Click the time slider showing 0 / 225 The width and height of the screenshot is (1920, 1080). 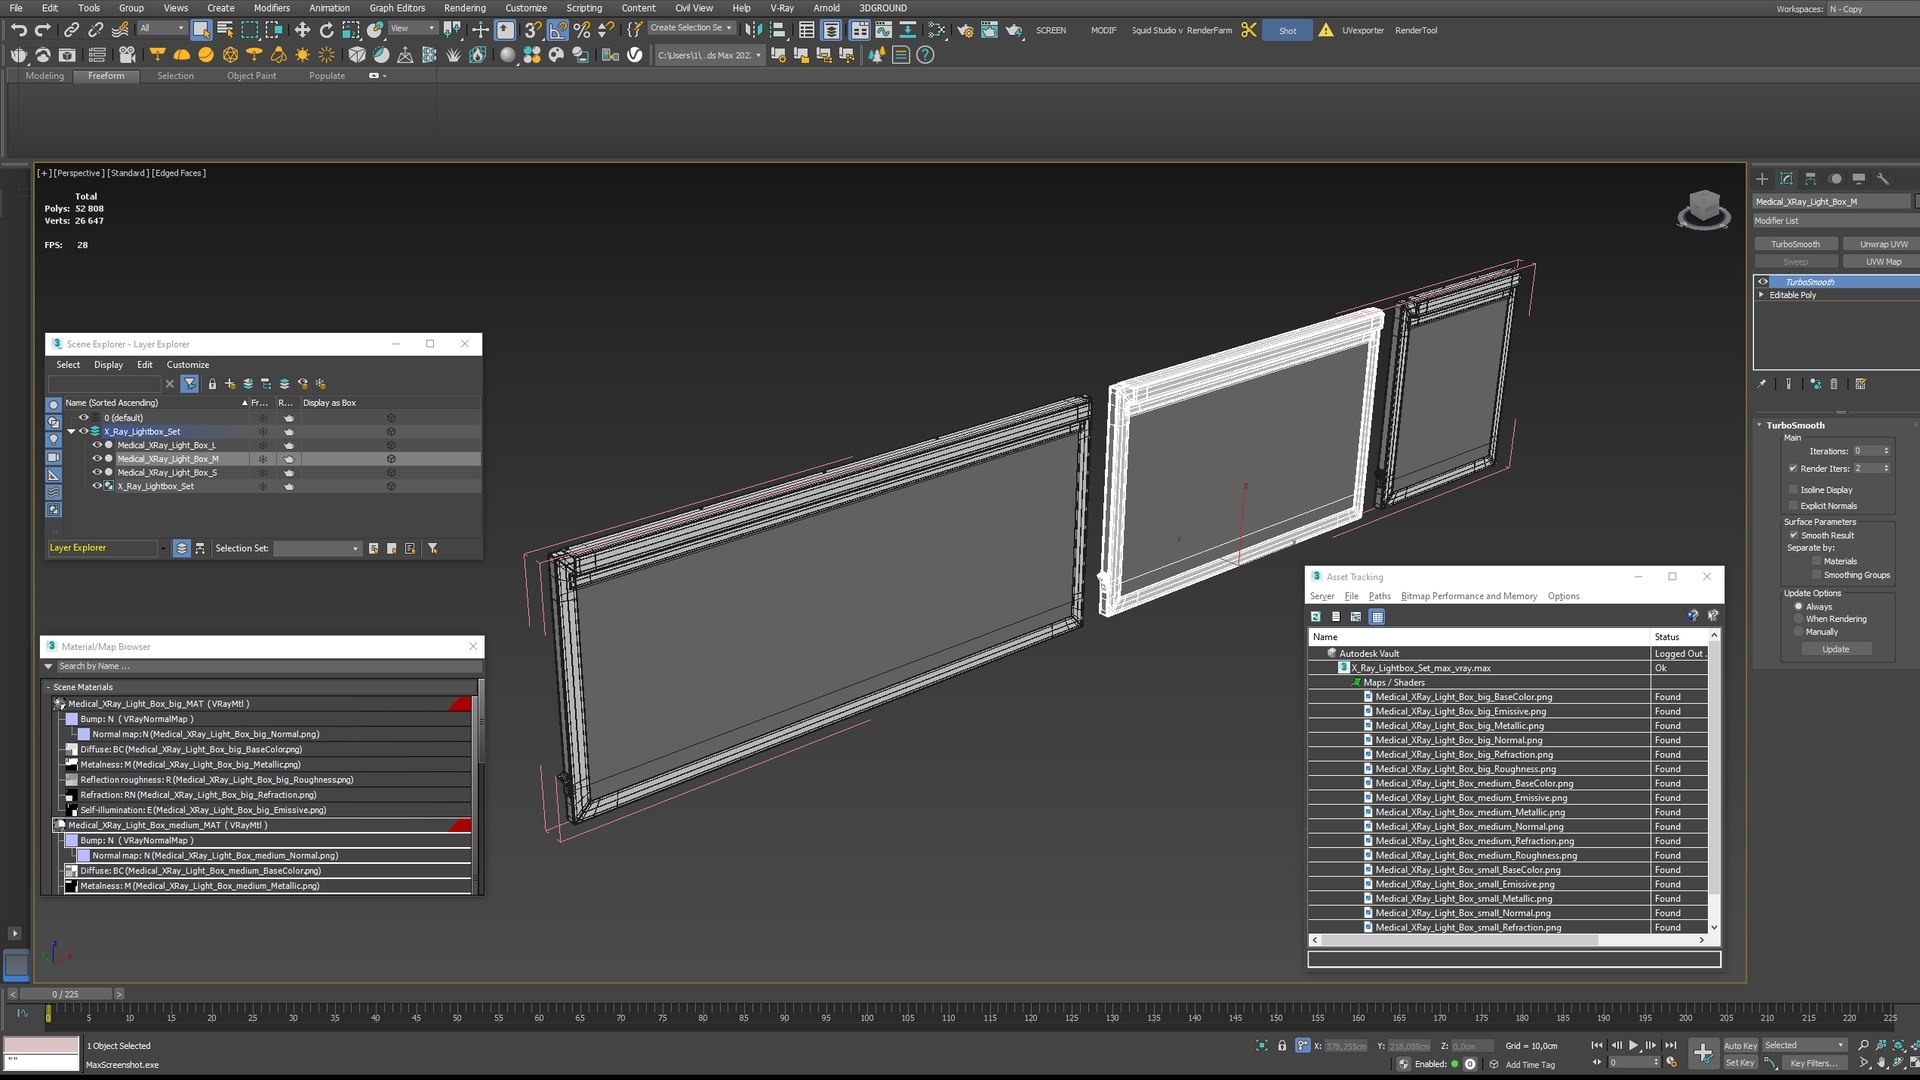65,994
